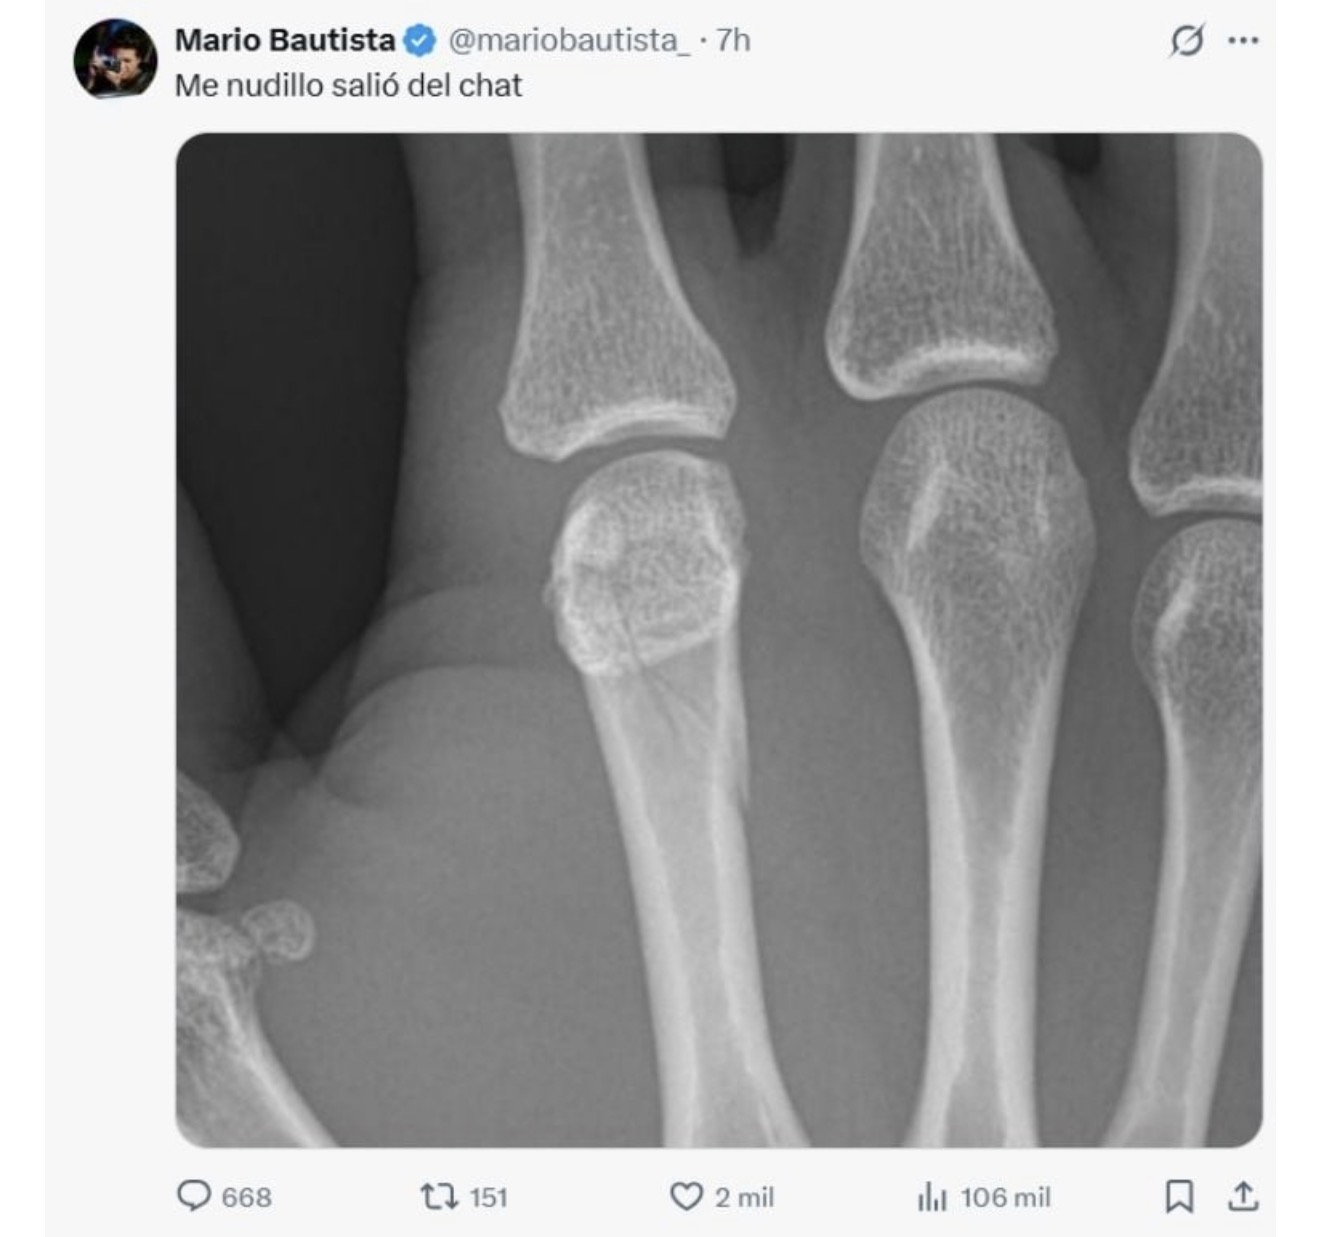Open Mario Bautista's profile avatar
The width and height of the screenshot is (1320, 1237).
point(115,58)
